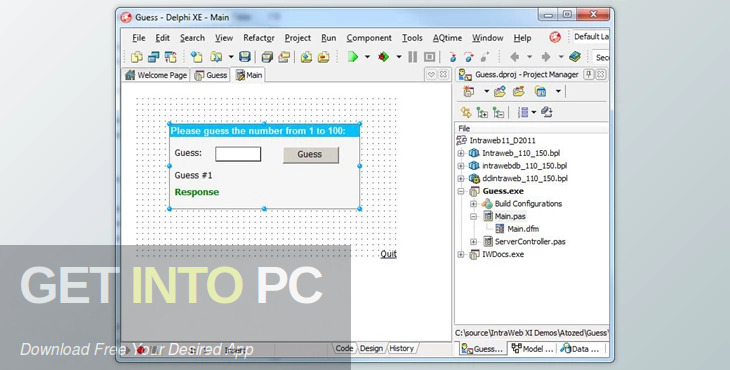Expand the intrawebdb_110_150.bpl node

(460, 166)
